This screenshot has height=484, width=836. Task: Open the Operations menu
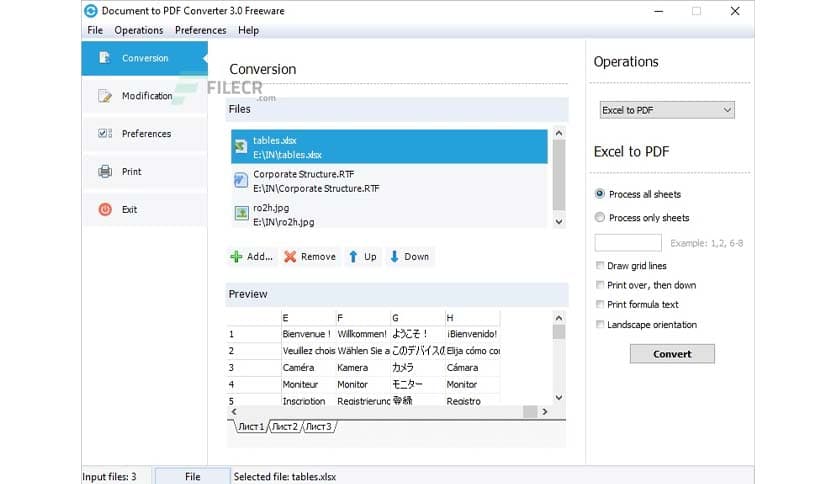coord(139,30)
